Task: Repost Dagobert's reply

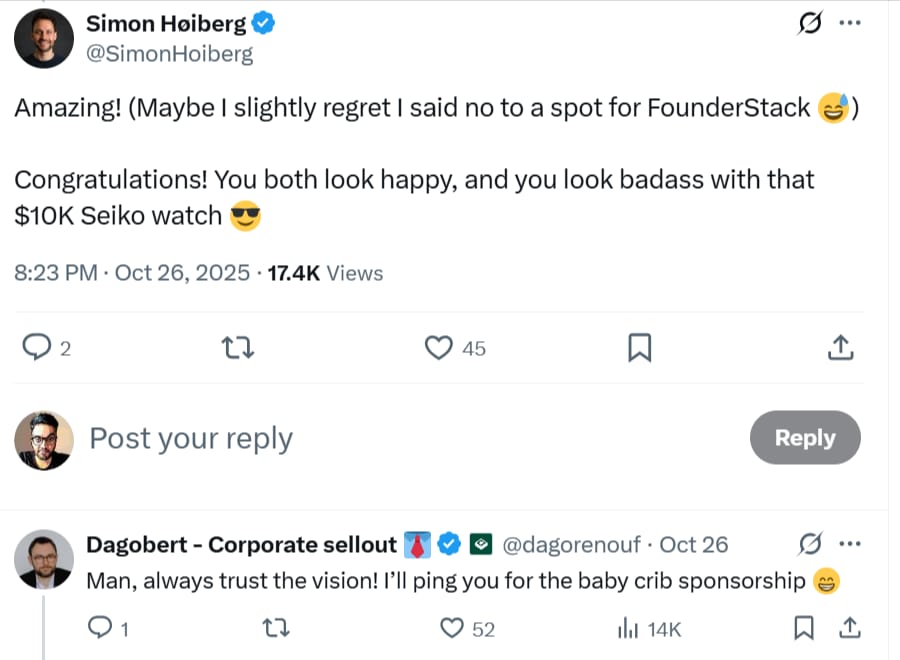Action: coord(268,628)
